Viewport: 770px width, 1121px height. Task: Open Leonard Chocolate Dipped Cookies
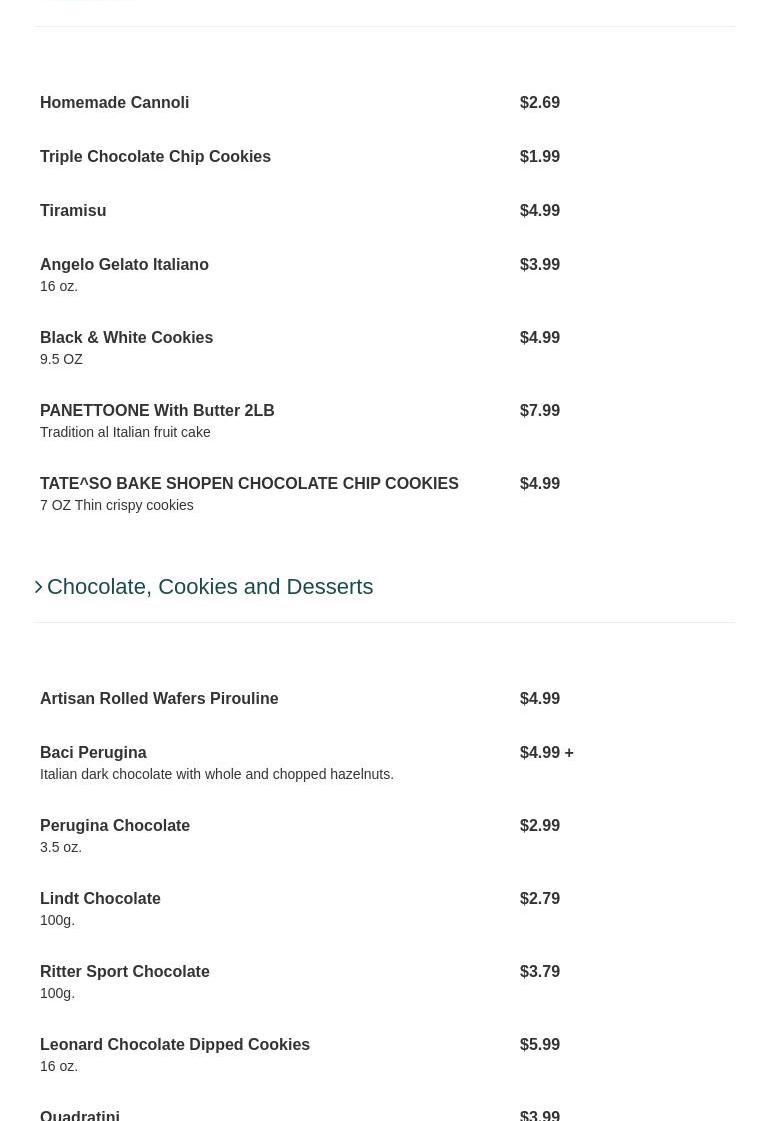tap(175, 1045)
